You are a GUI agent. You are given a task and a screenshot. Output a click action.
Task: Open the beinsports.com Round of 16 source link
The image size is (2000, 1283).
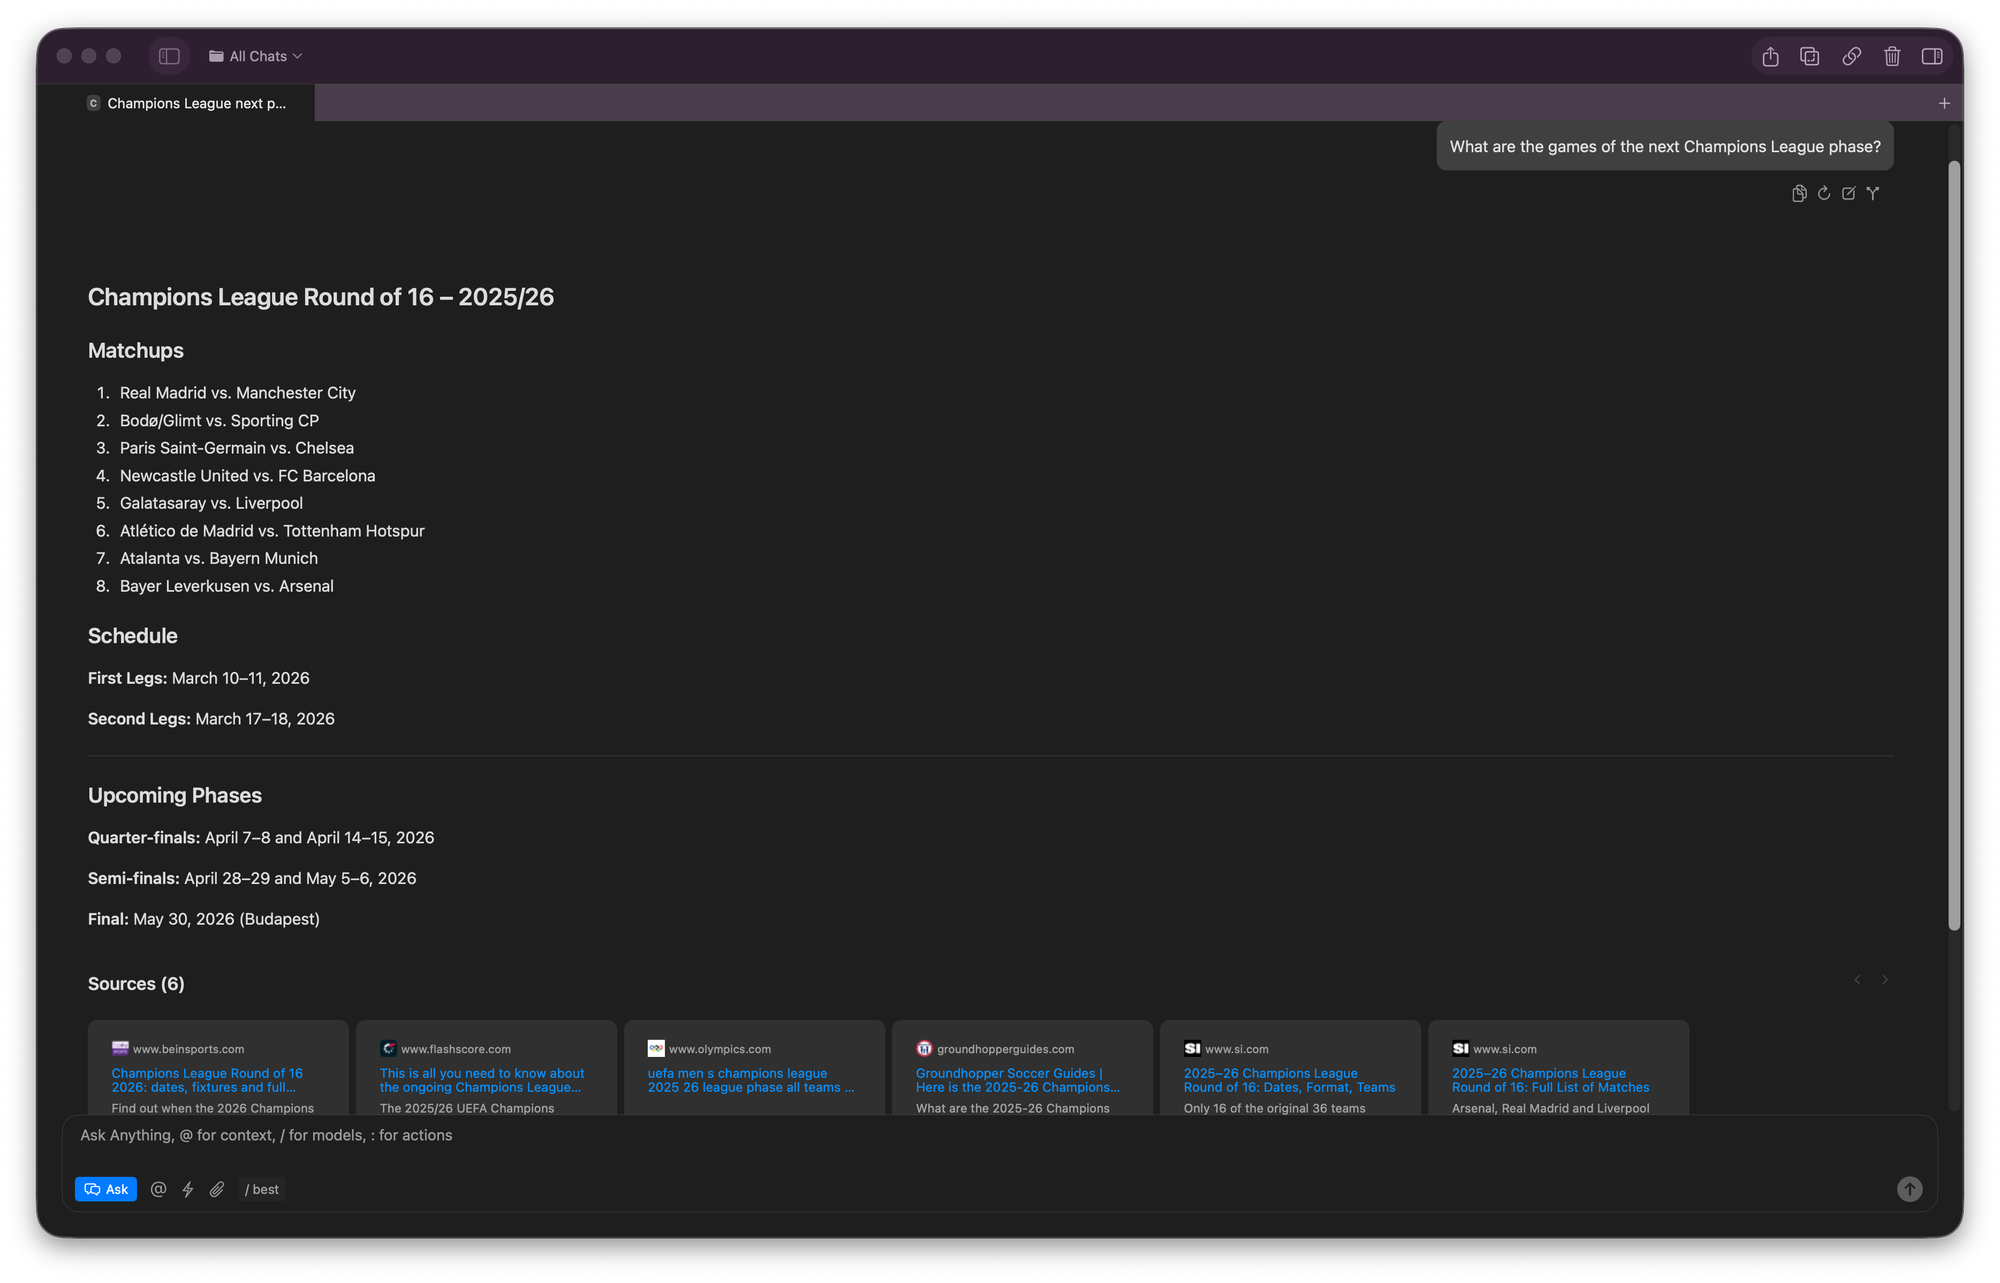coord(207,1080)
